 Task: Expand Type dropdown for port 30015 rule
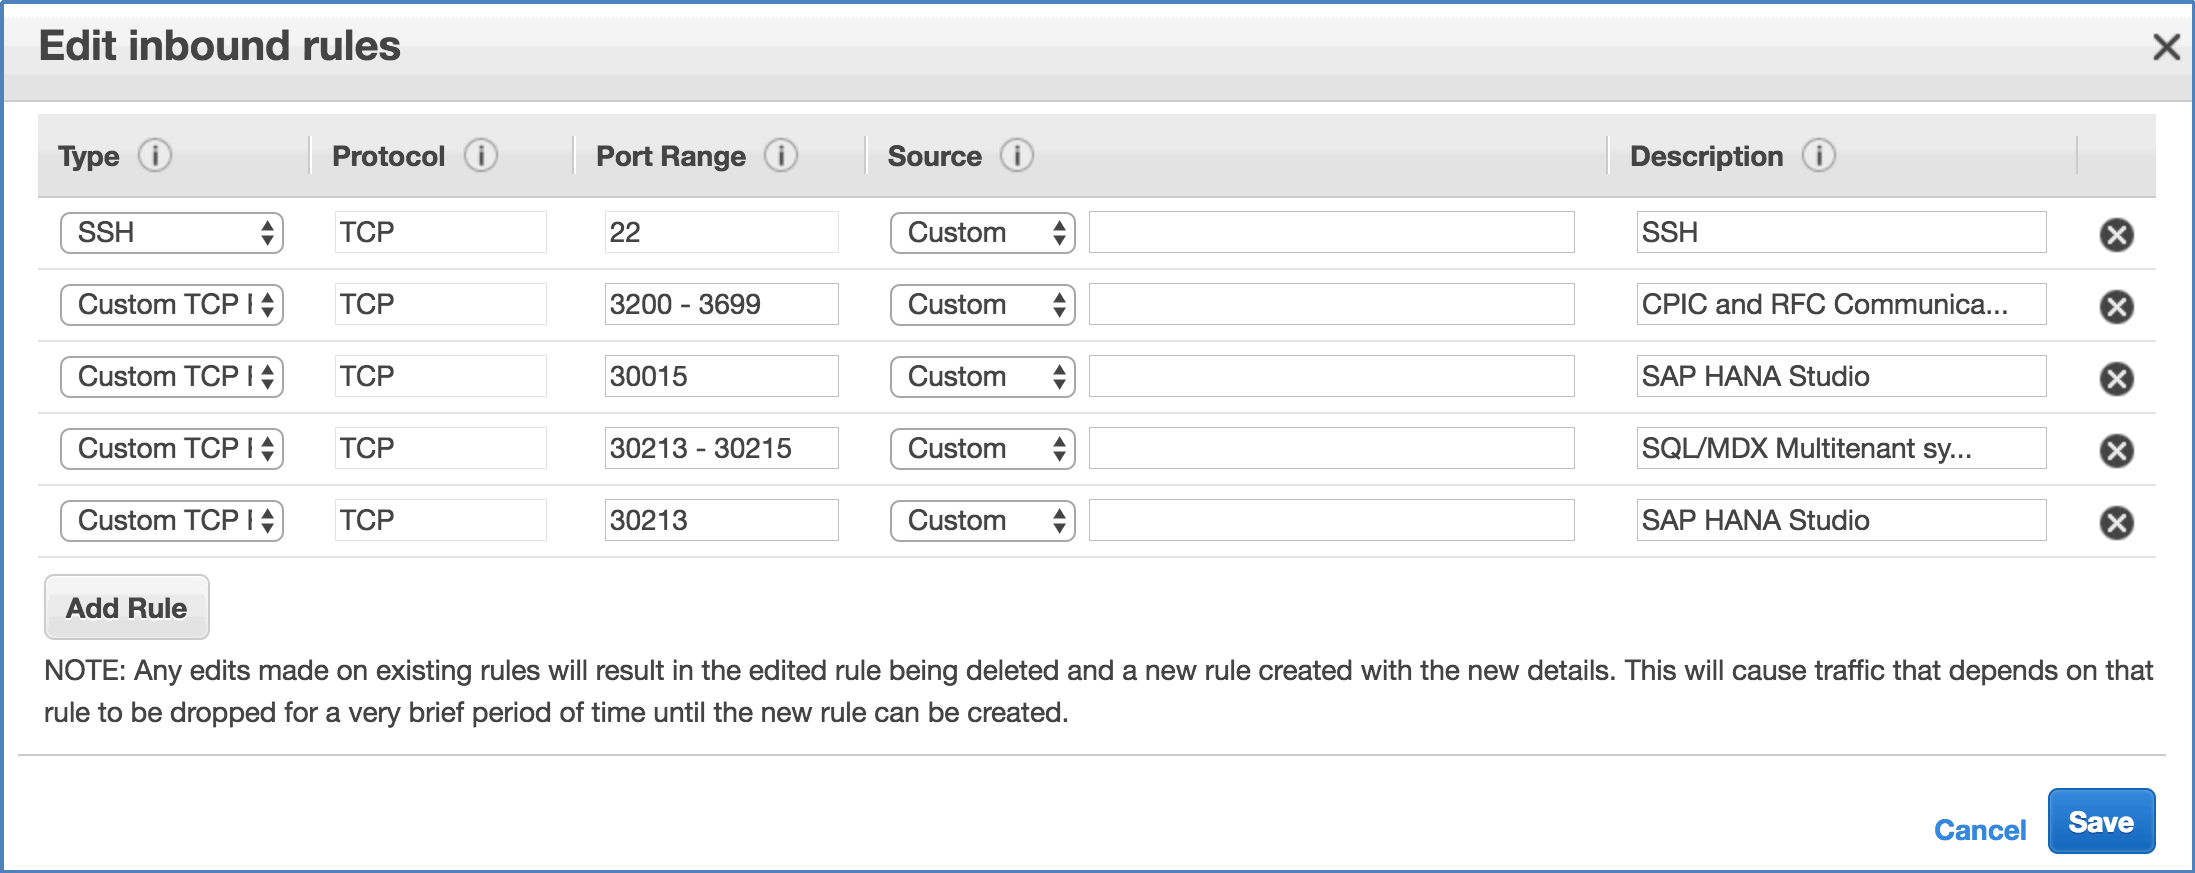(x=172, y=377)
